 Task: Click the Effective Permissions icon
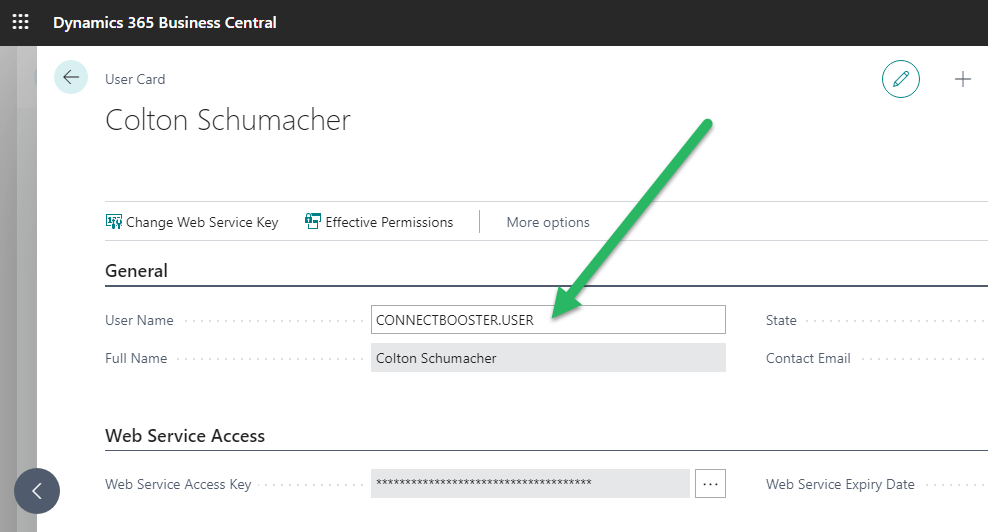pos(313,221)
